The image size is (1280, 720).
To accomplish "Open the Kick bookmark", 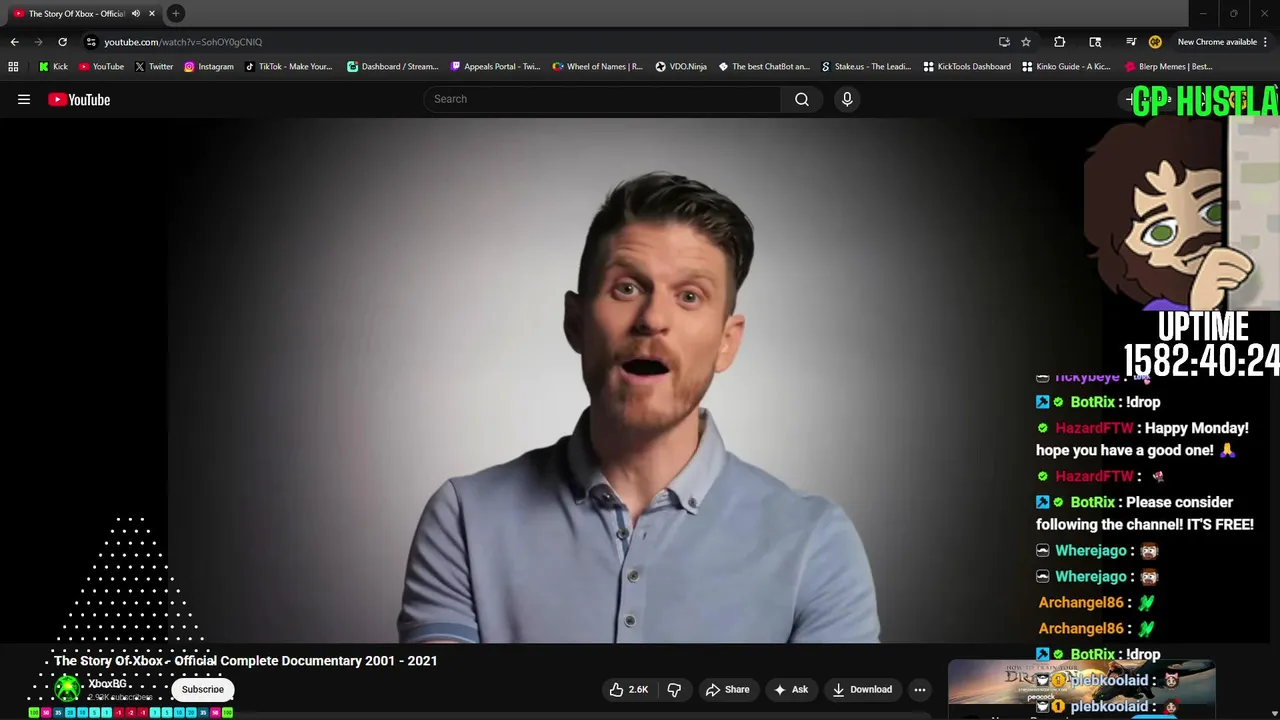I will 53,66.
